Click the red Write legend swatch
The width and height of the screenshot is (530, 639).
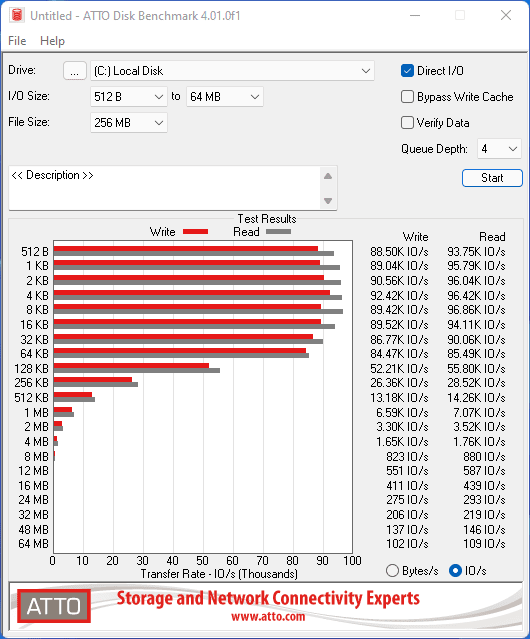pos(196,231)
